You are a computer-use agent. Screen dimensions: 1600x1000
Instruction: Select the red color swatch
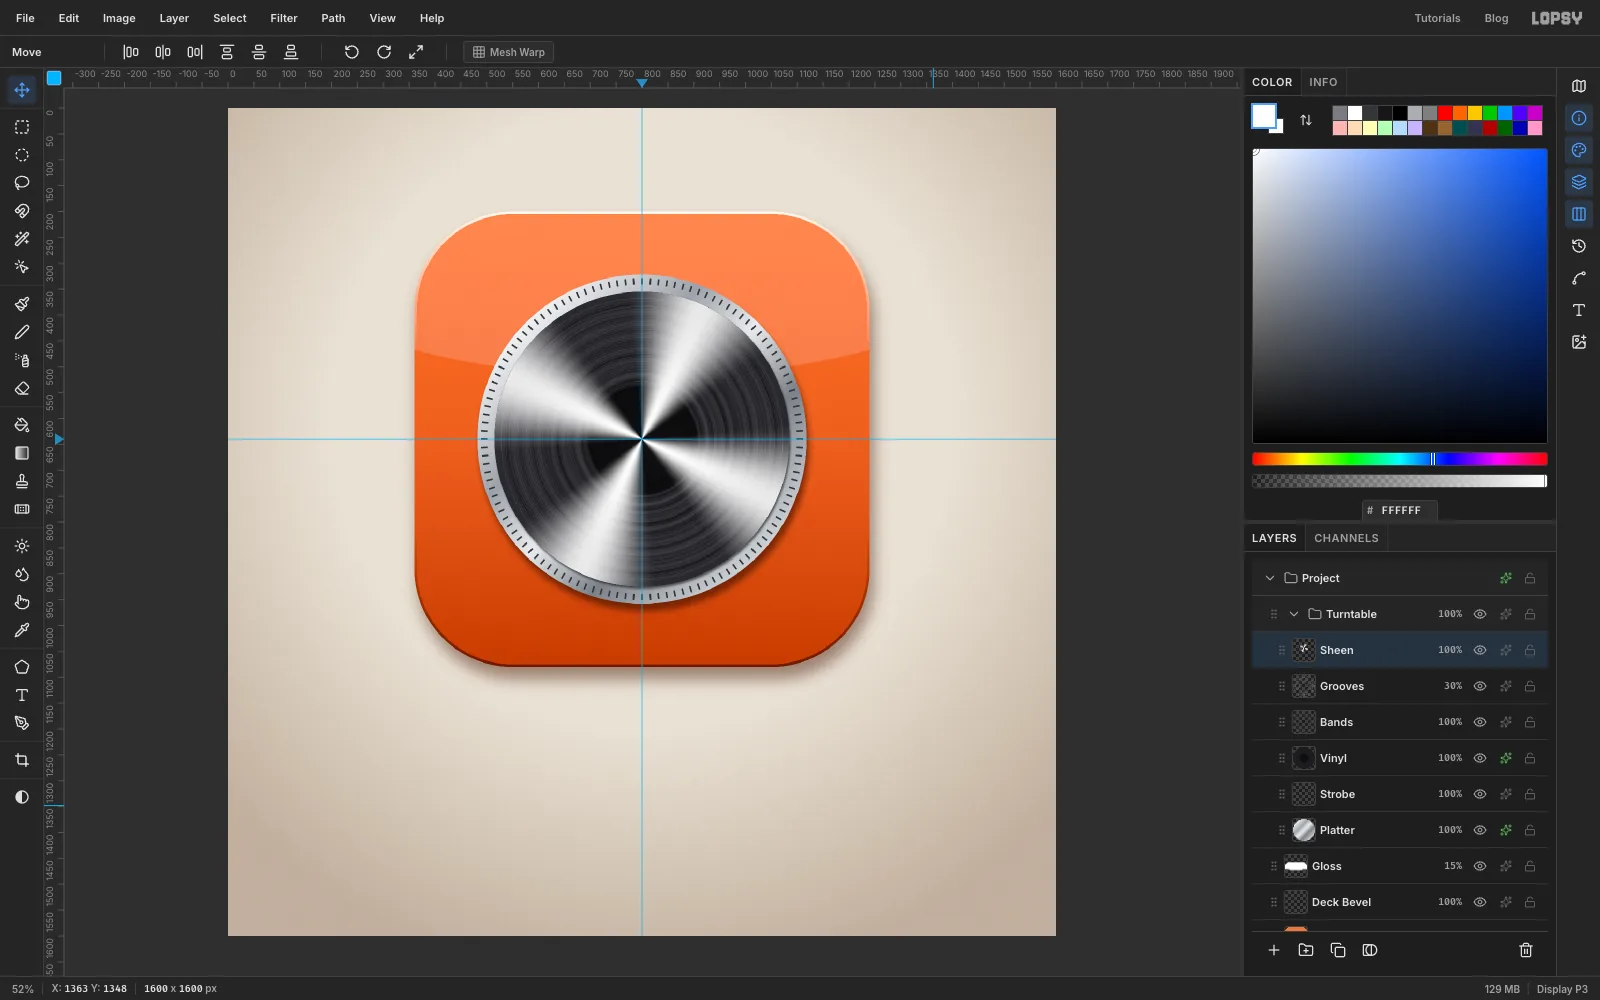pyautogui.click(x=1445, y=113)
